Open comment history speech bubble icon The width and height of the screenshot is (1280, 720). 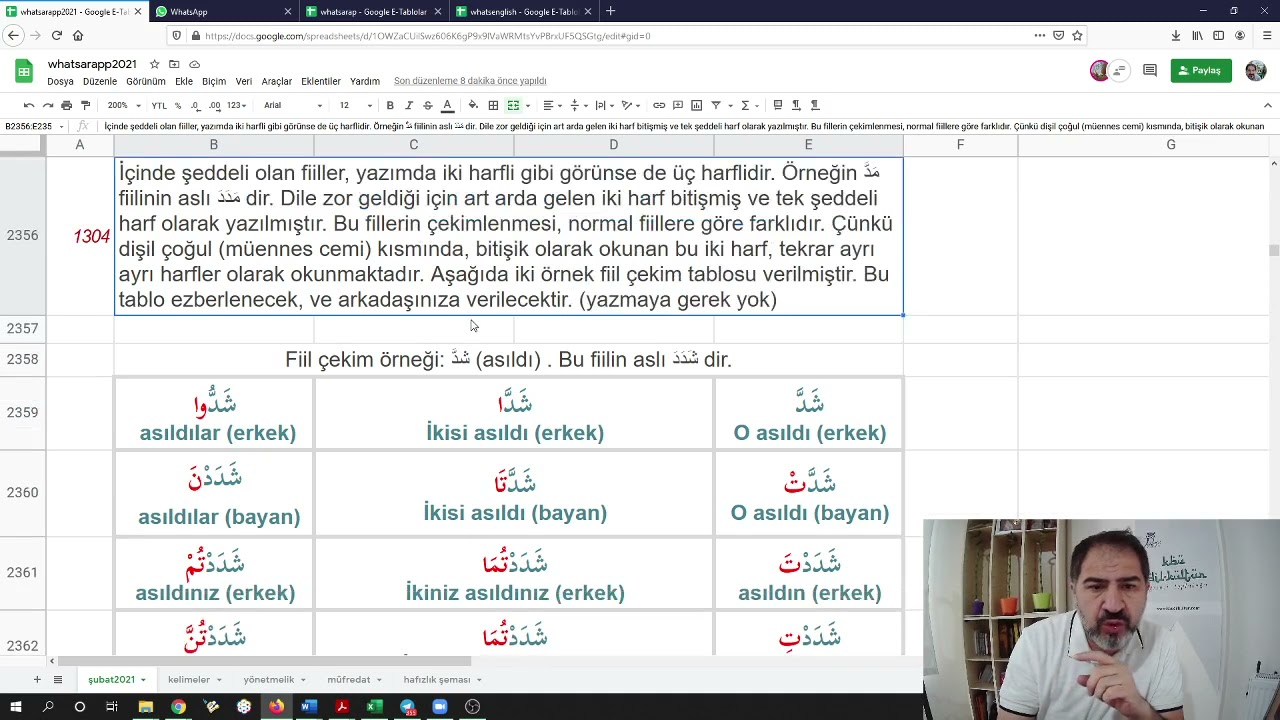click(x=1150, y=70)
